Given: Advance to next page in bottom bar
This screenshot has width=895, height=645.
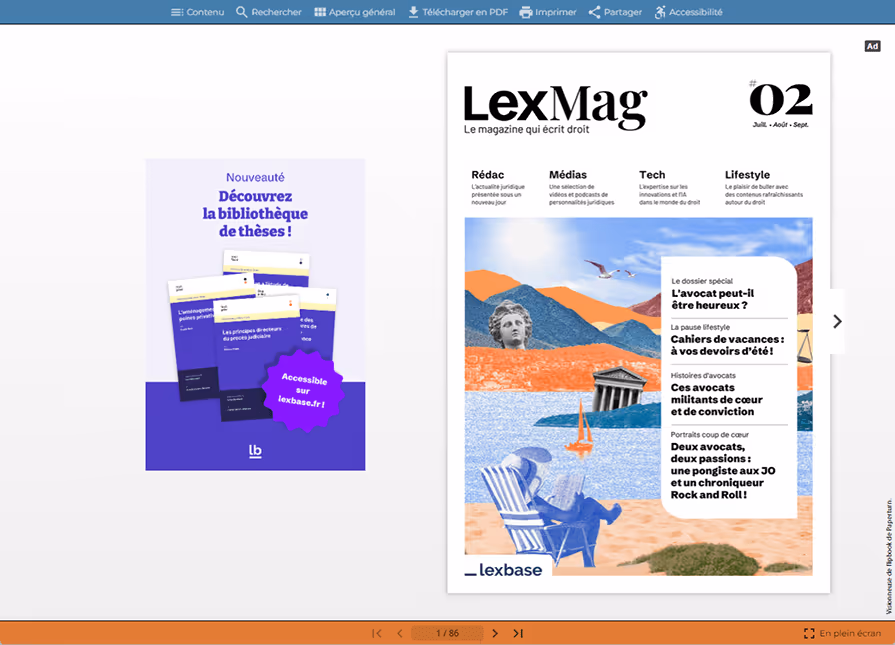Looking at the screenshot, I should pyautogui.click(x=495, y=633).
